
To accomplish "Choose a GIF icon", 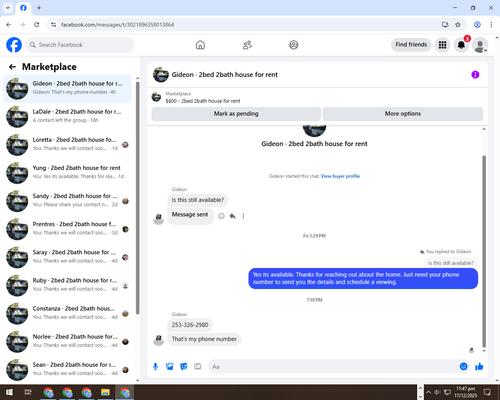I will [198, 367].
